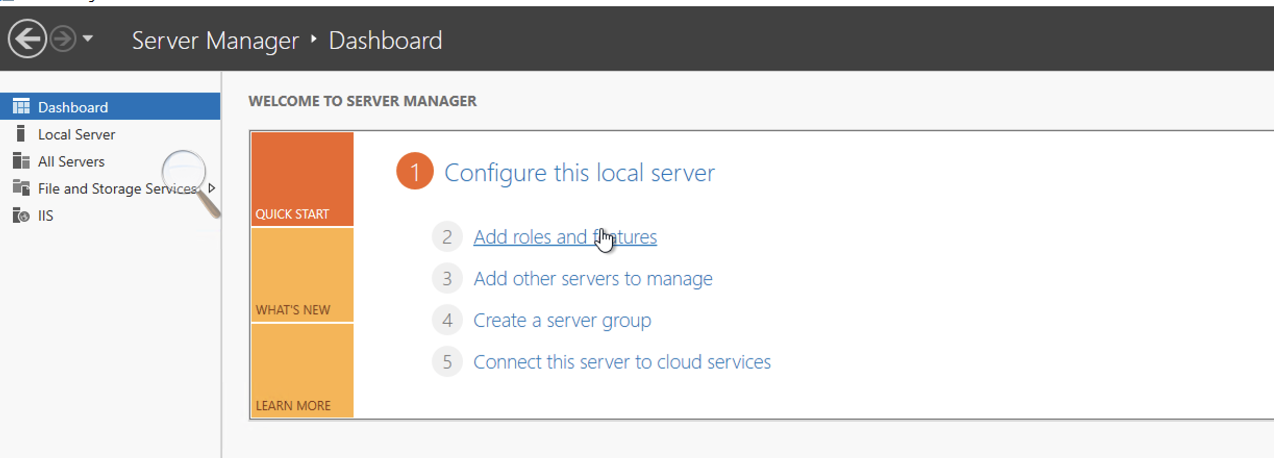
Task: Click the Dashboard grid icon
Action: tap(20, 107)
